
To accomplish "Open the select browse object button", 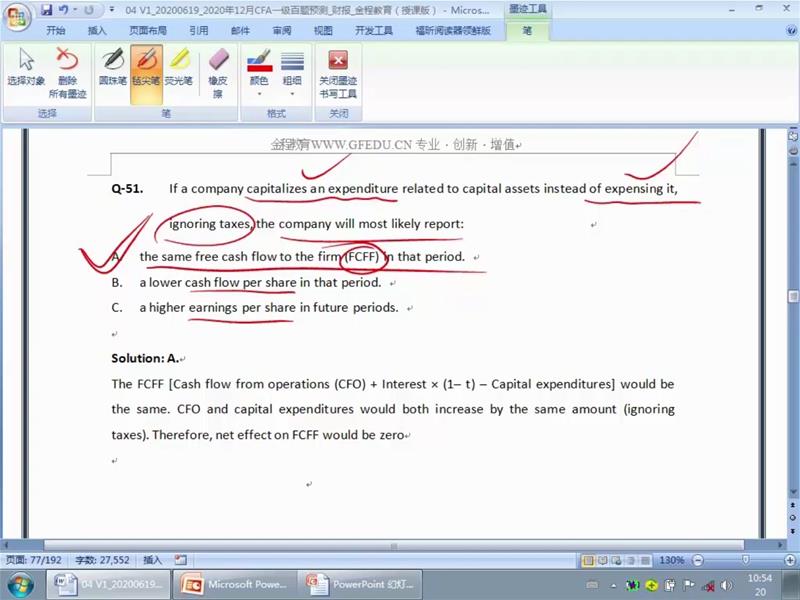I will tap(793, 517).
